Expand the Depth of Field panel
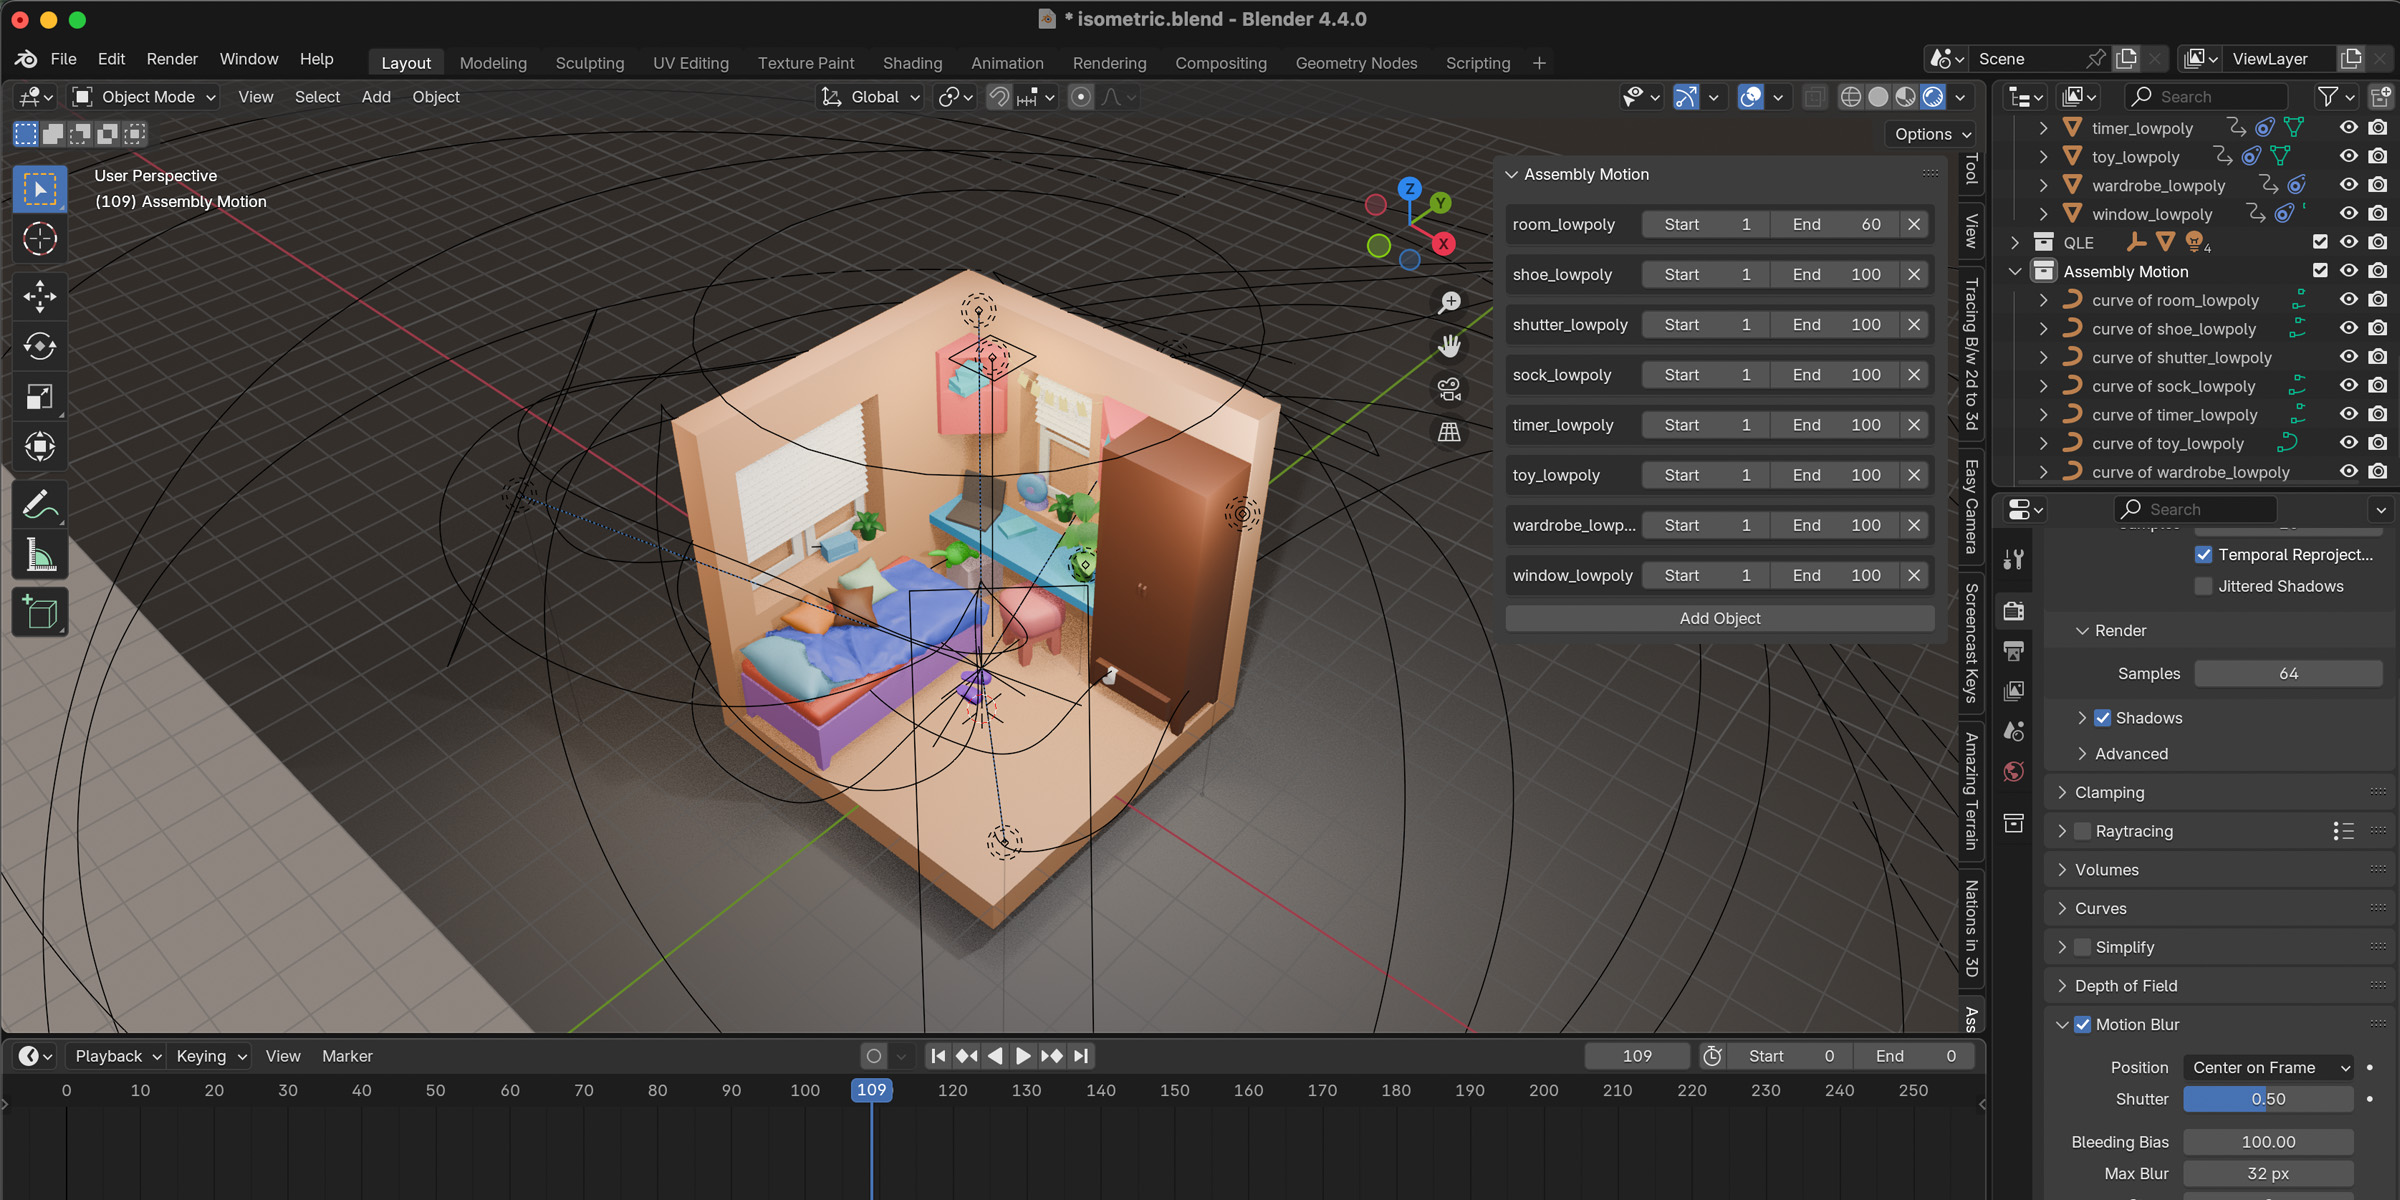2400x1200 pixels. 2125,986
